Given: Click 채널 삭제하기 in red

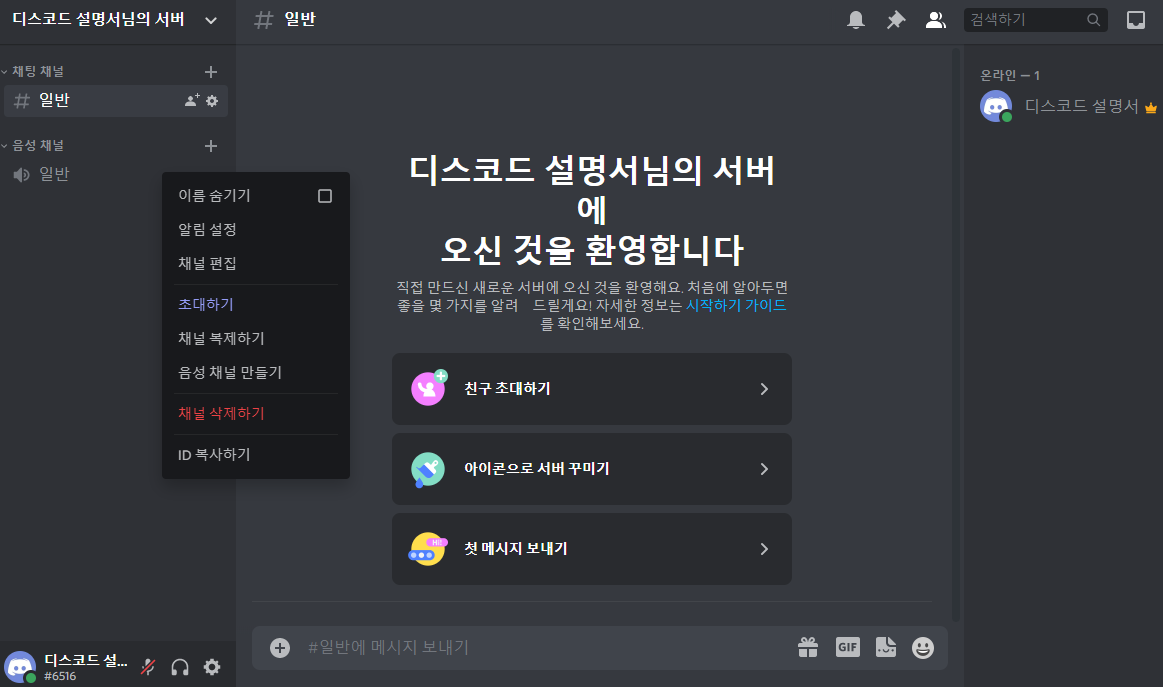Looking at the screenshot, I should click(x=256, y=413).
